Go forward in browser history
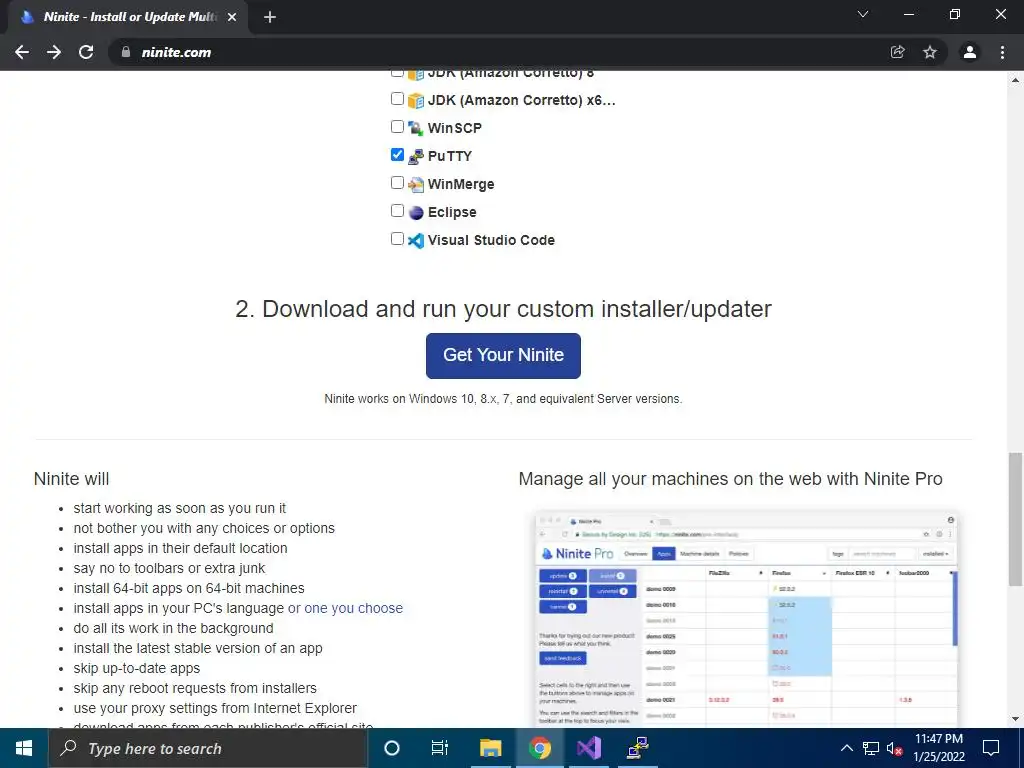This screenshot has height=768, width=1024. click(54, 52)
